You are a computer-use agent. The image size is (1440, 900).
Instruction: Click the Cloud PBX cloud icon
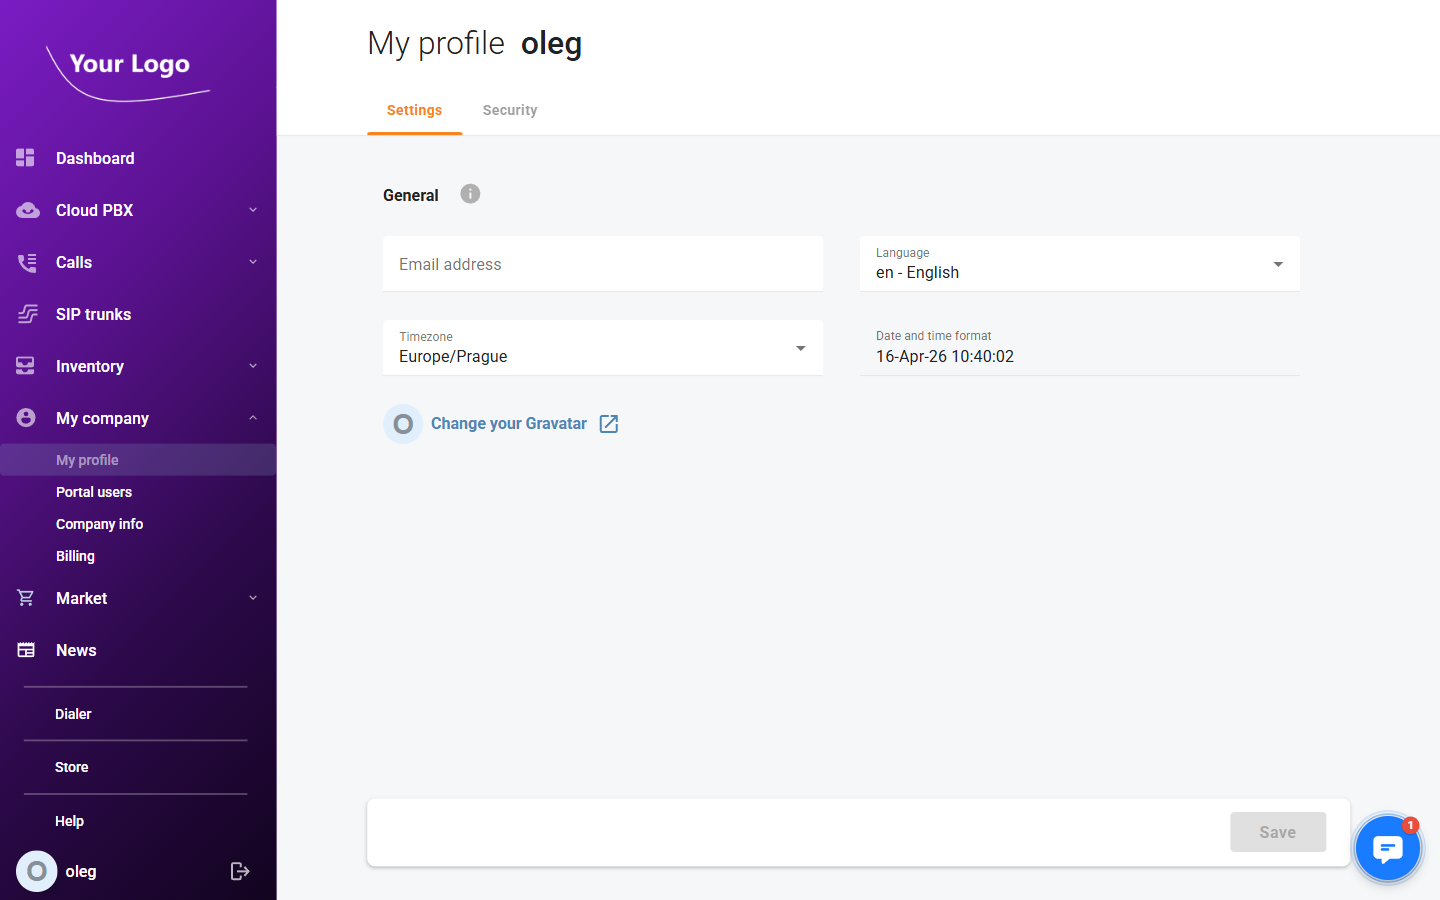point(25,210)
